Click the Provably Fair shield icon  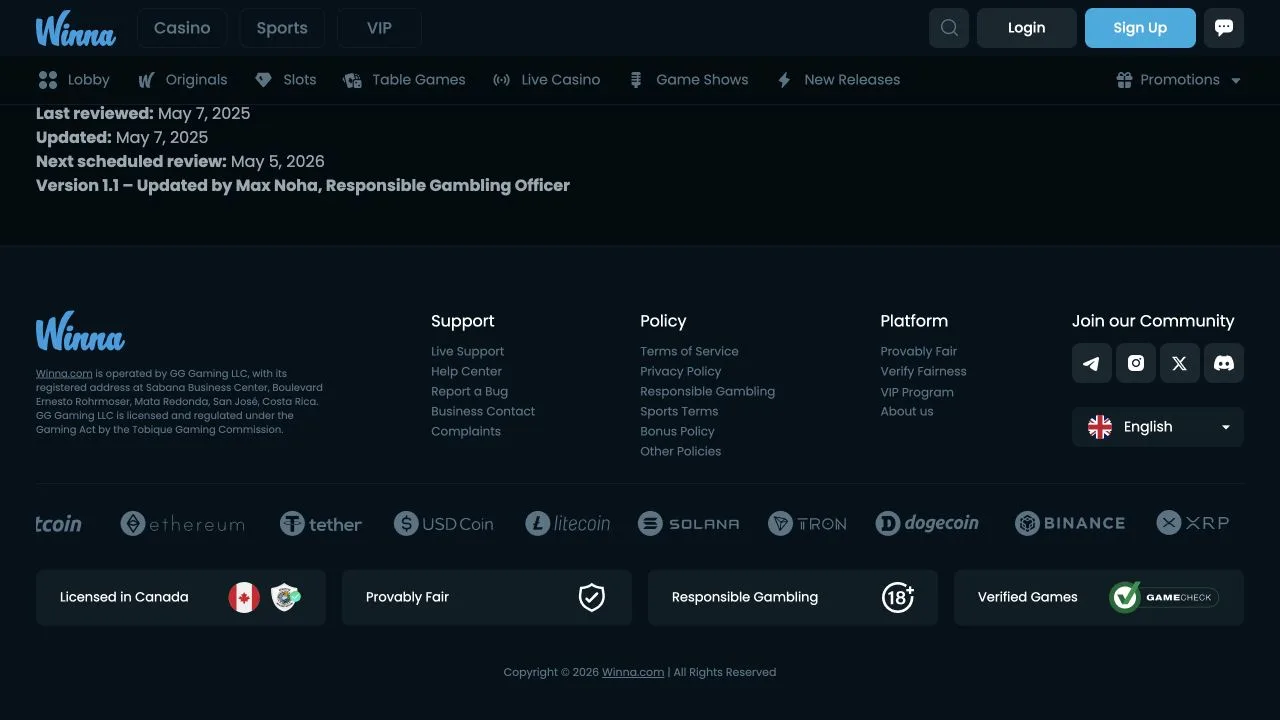point(592,597)
